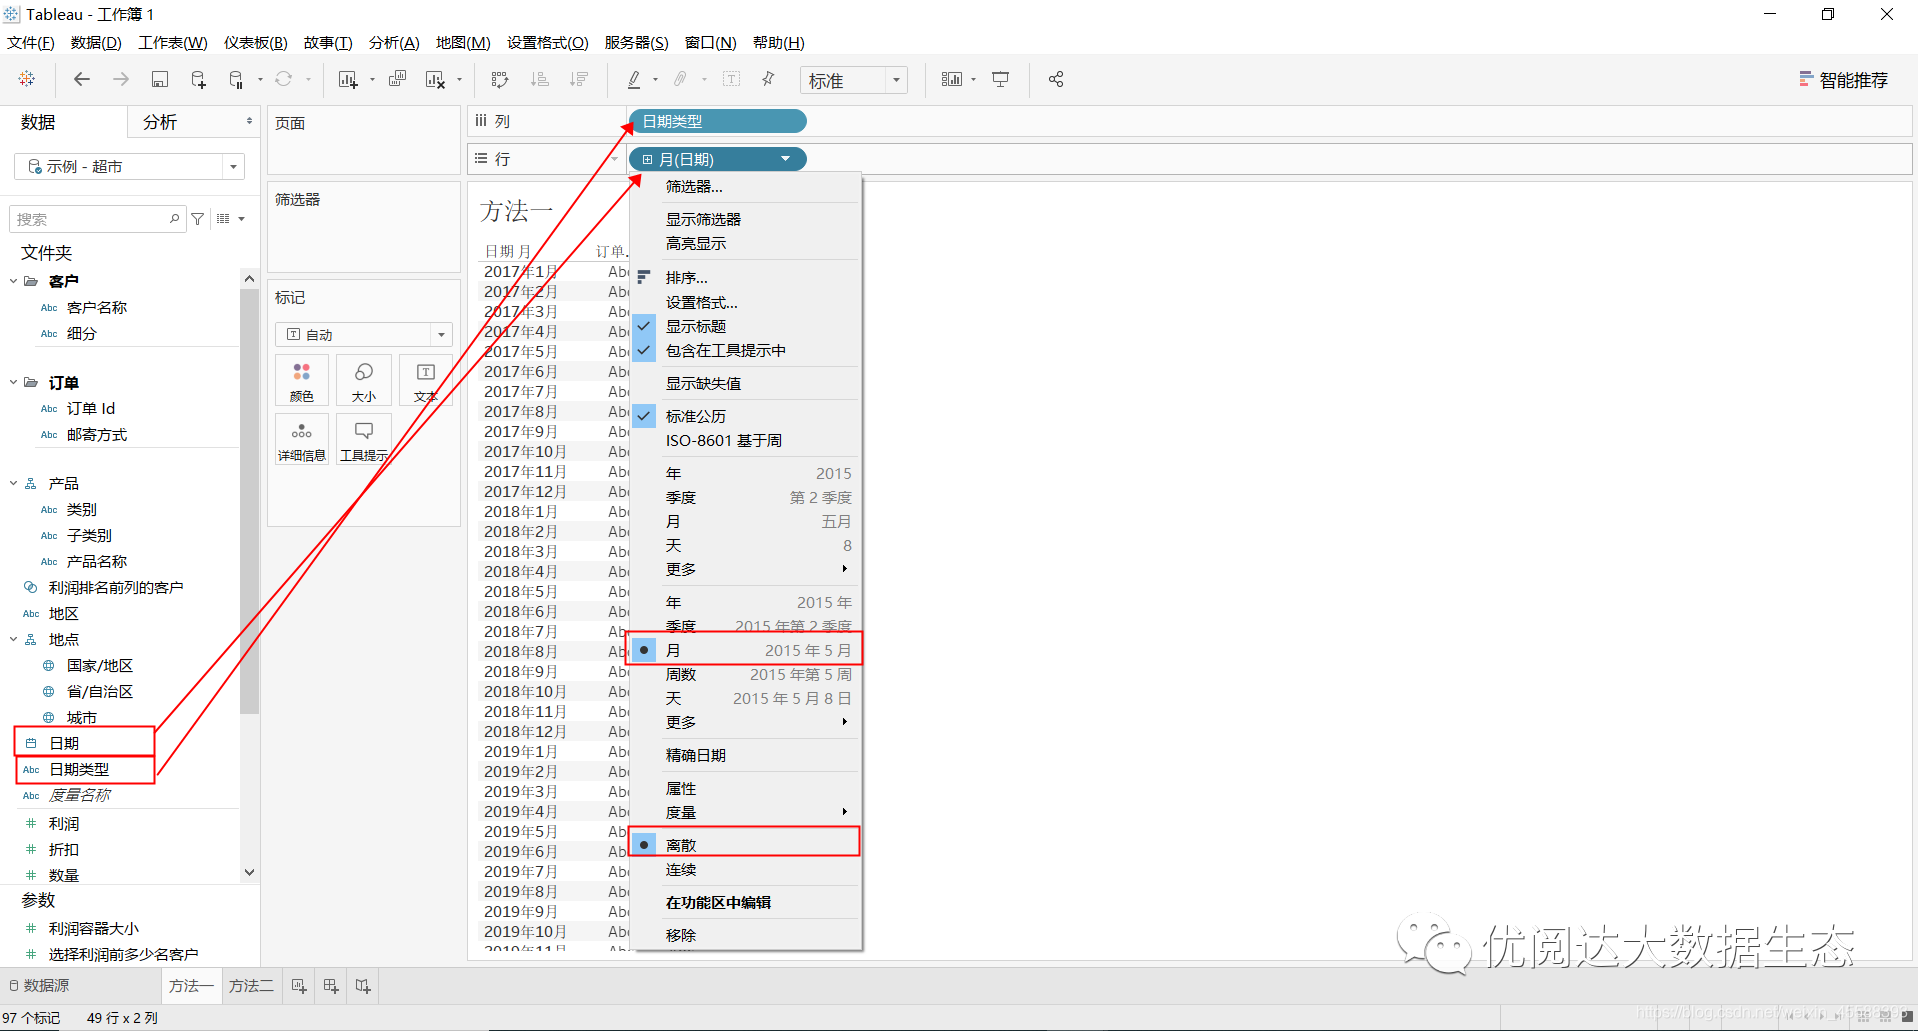Click the pin fix axes icon
The image size is (1918, 1031).
(x=768, y=79)
